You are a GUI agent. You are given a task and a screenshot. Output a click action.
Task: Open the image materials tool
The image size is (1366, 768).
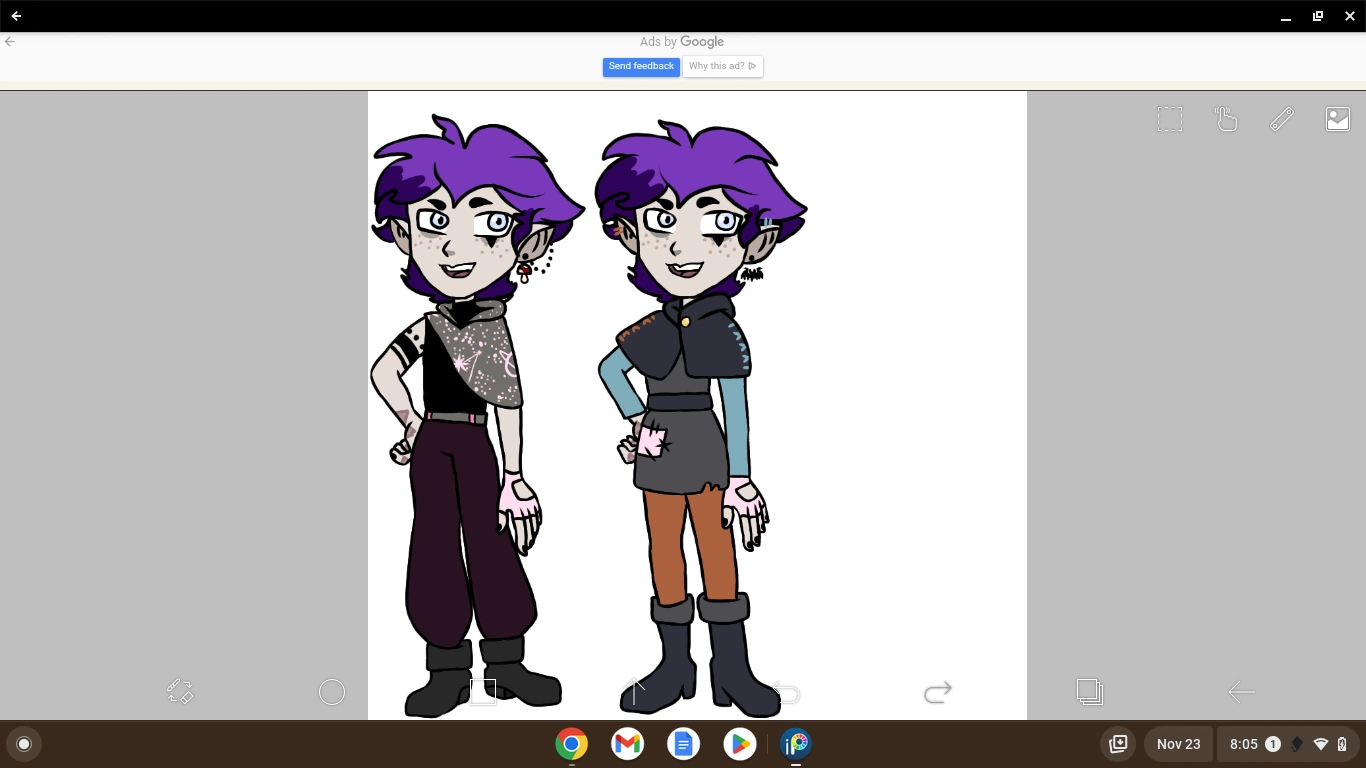pyautogui.click(x=1338, y=118)
